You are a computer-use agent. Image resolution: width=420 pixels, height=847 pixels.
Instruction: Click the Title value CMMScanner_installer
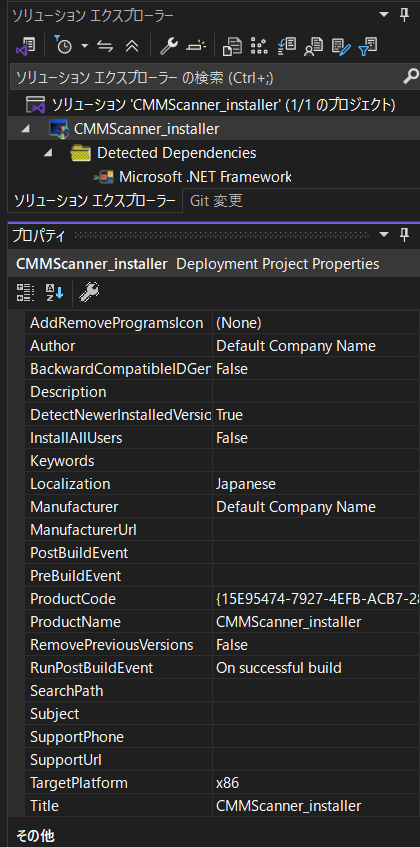pos(288,806)
